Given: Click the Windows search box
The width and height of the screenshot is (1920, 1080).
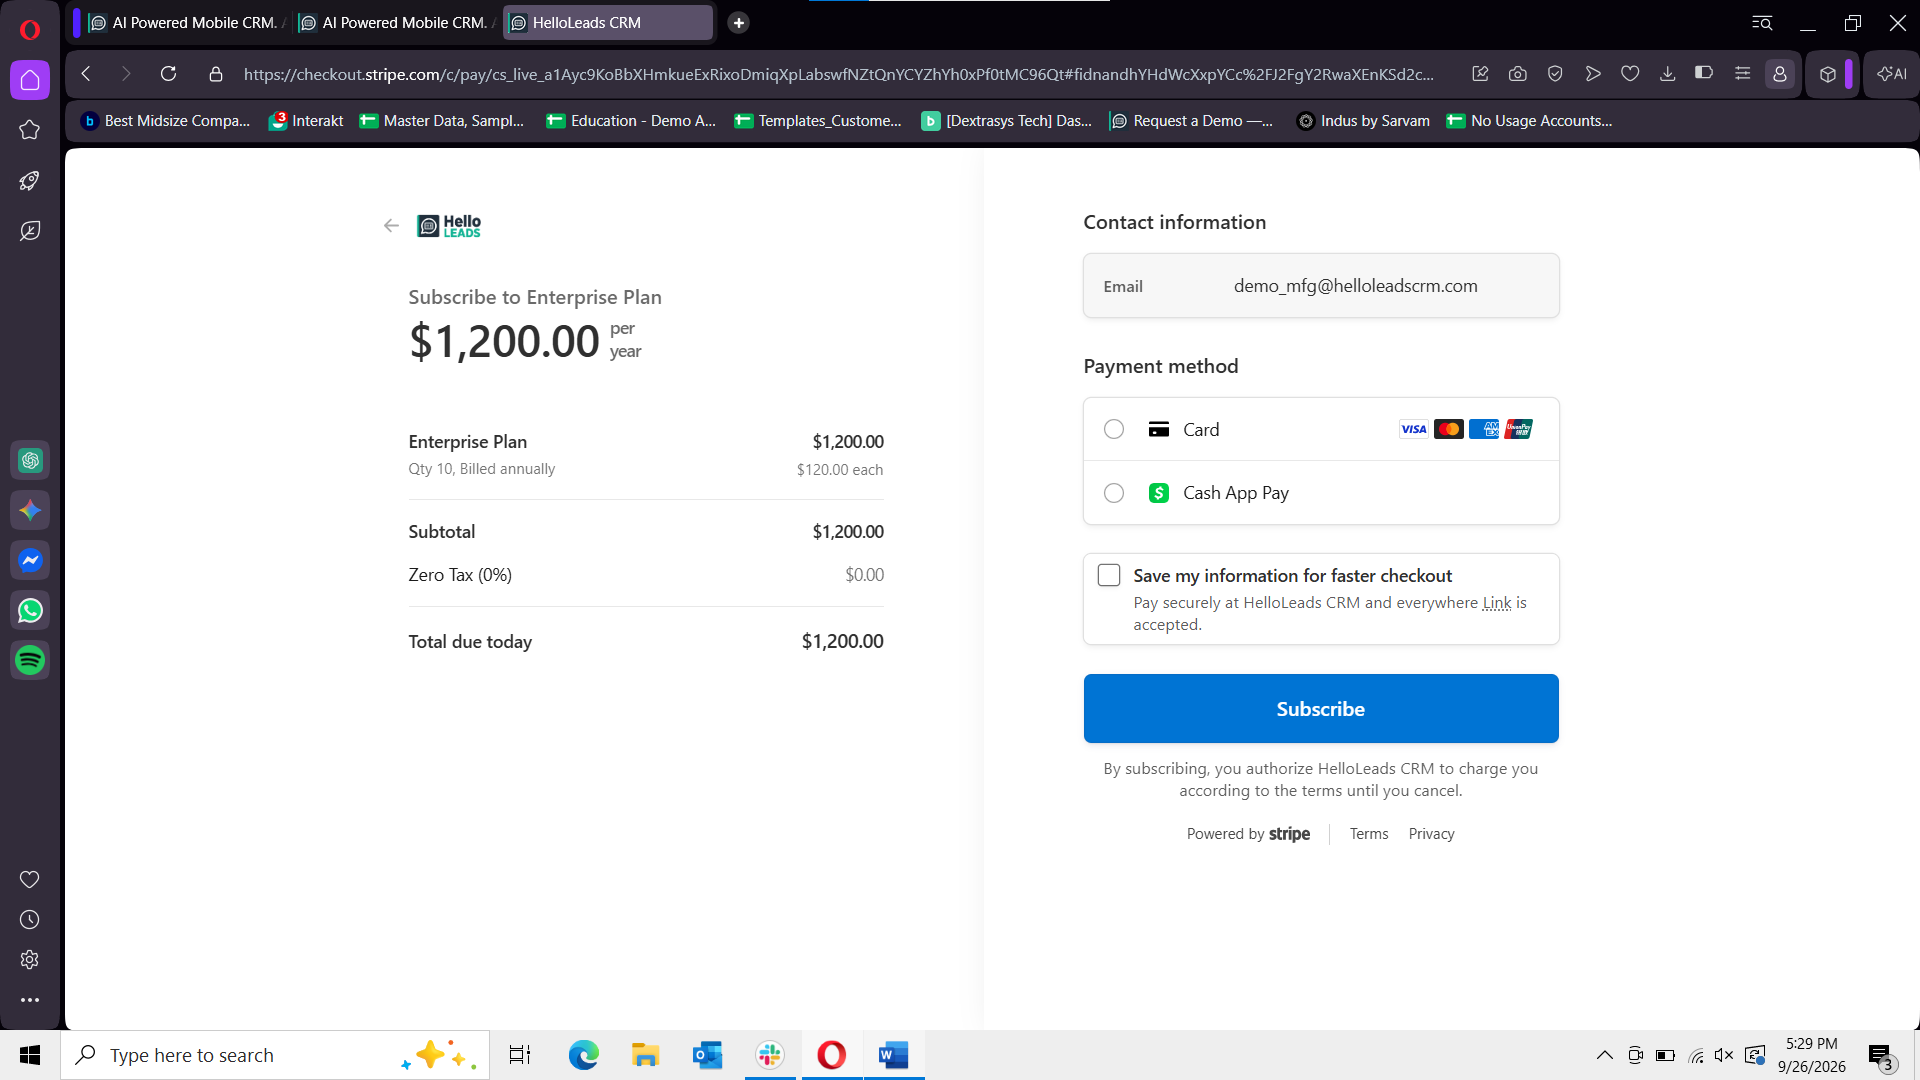Looking at the screenshot, I should [x=275, y=1055].
